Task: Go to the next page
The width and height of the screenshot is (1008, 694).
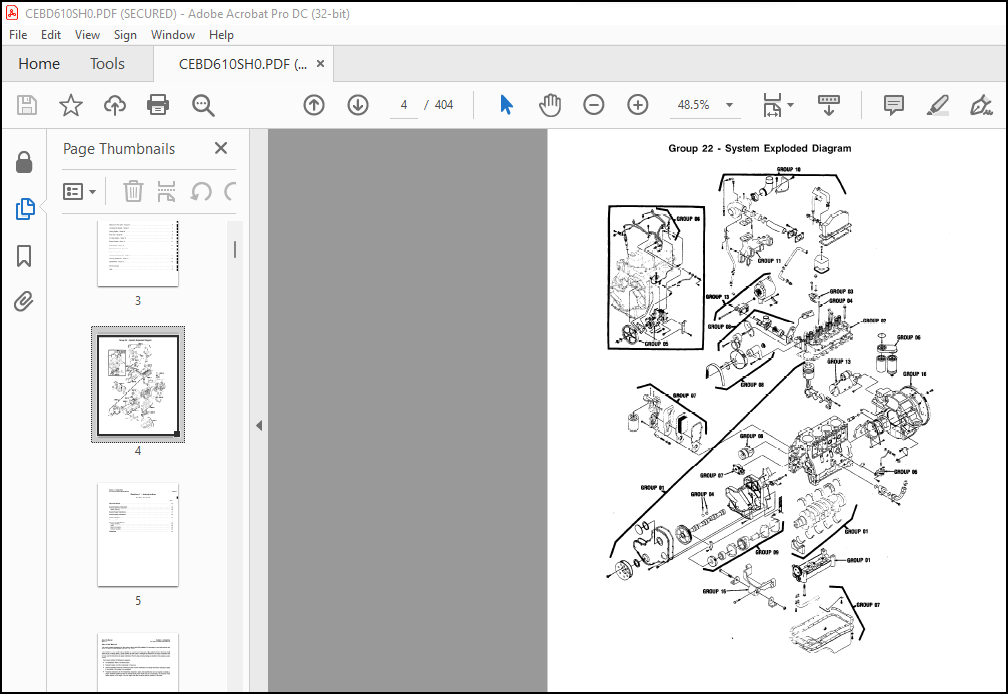Action: (x=358, y=105)
